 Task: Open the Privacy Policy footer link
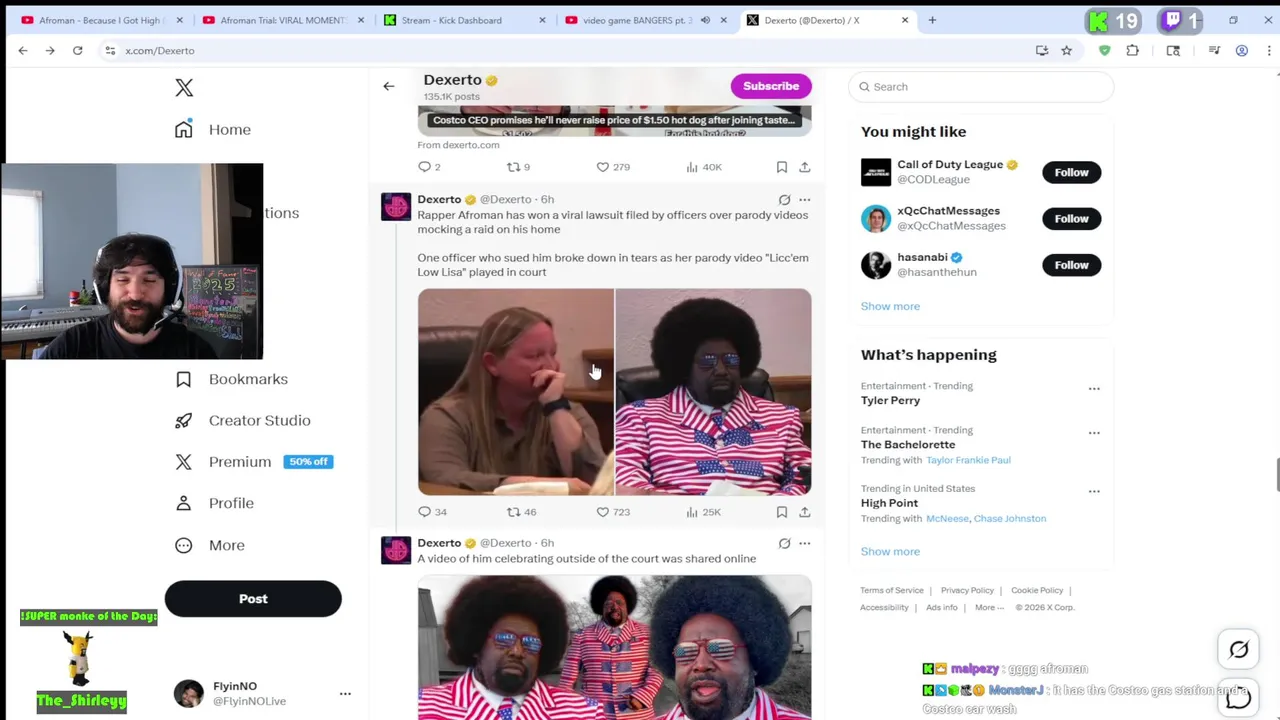click(967, 590)
